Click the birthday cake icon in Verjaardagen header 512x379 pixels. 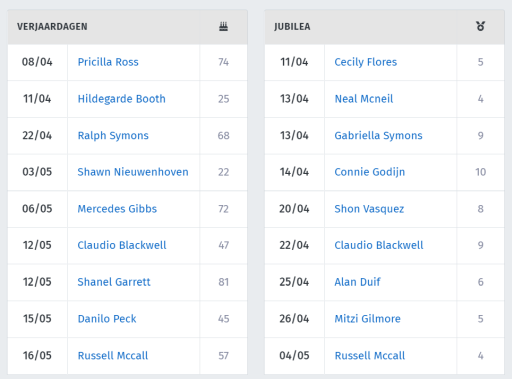(223, 26)
